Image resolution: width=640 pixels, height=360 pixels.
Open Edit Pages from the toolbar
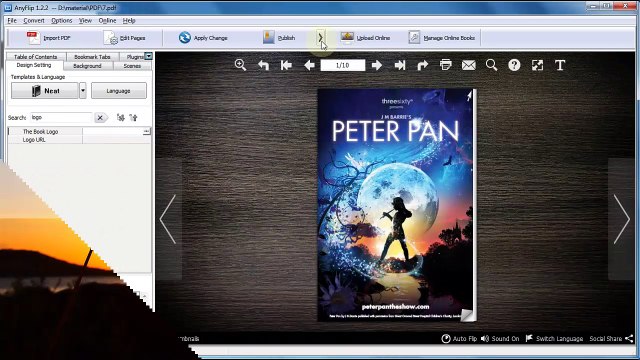point(124,38)
